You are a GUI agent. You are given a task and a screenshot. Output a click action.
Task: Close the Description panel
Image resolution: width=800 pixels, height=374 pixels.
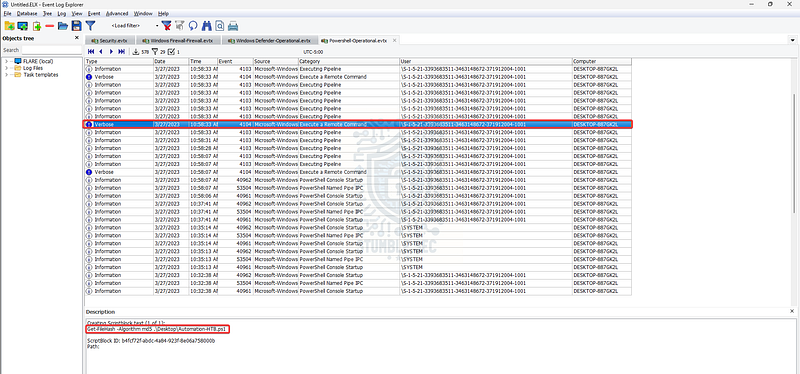792,311
